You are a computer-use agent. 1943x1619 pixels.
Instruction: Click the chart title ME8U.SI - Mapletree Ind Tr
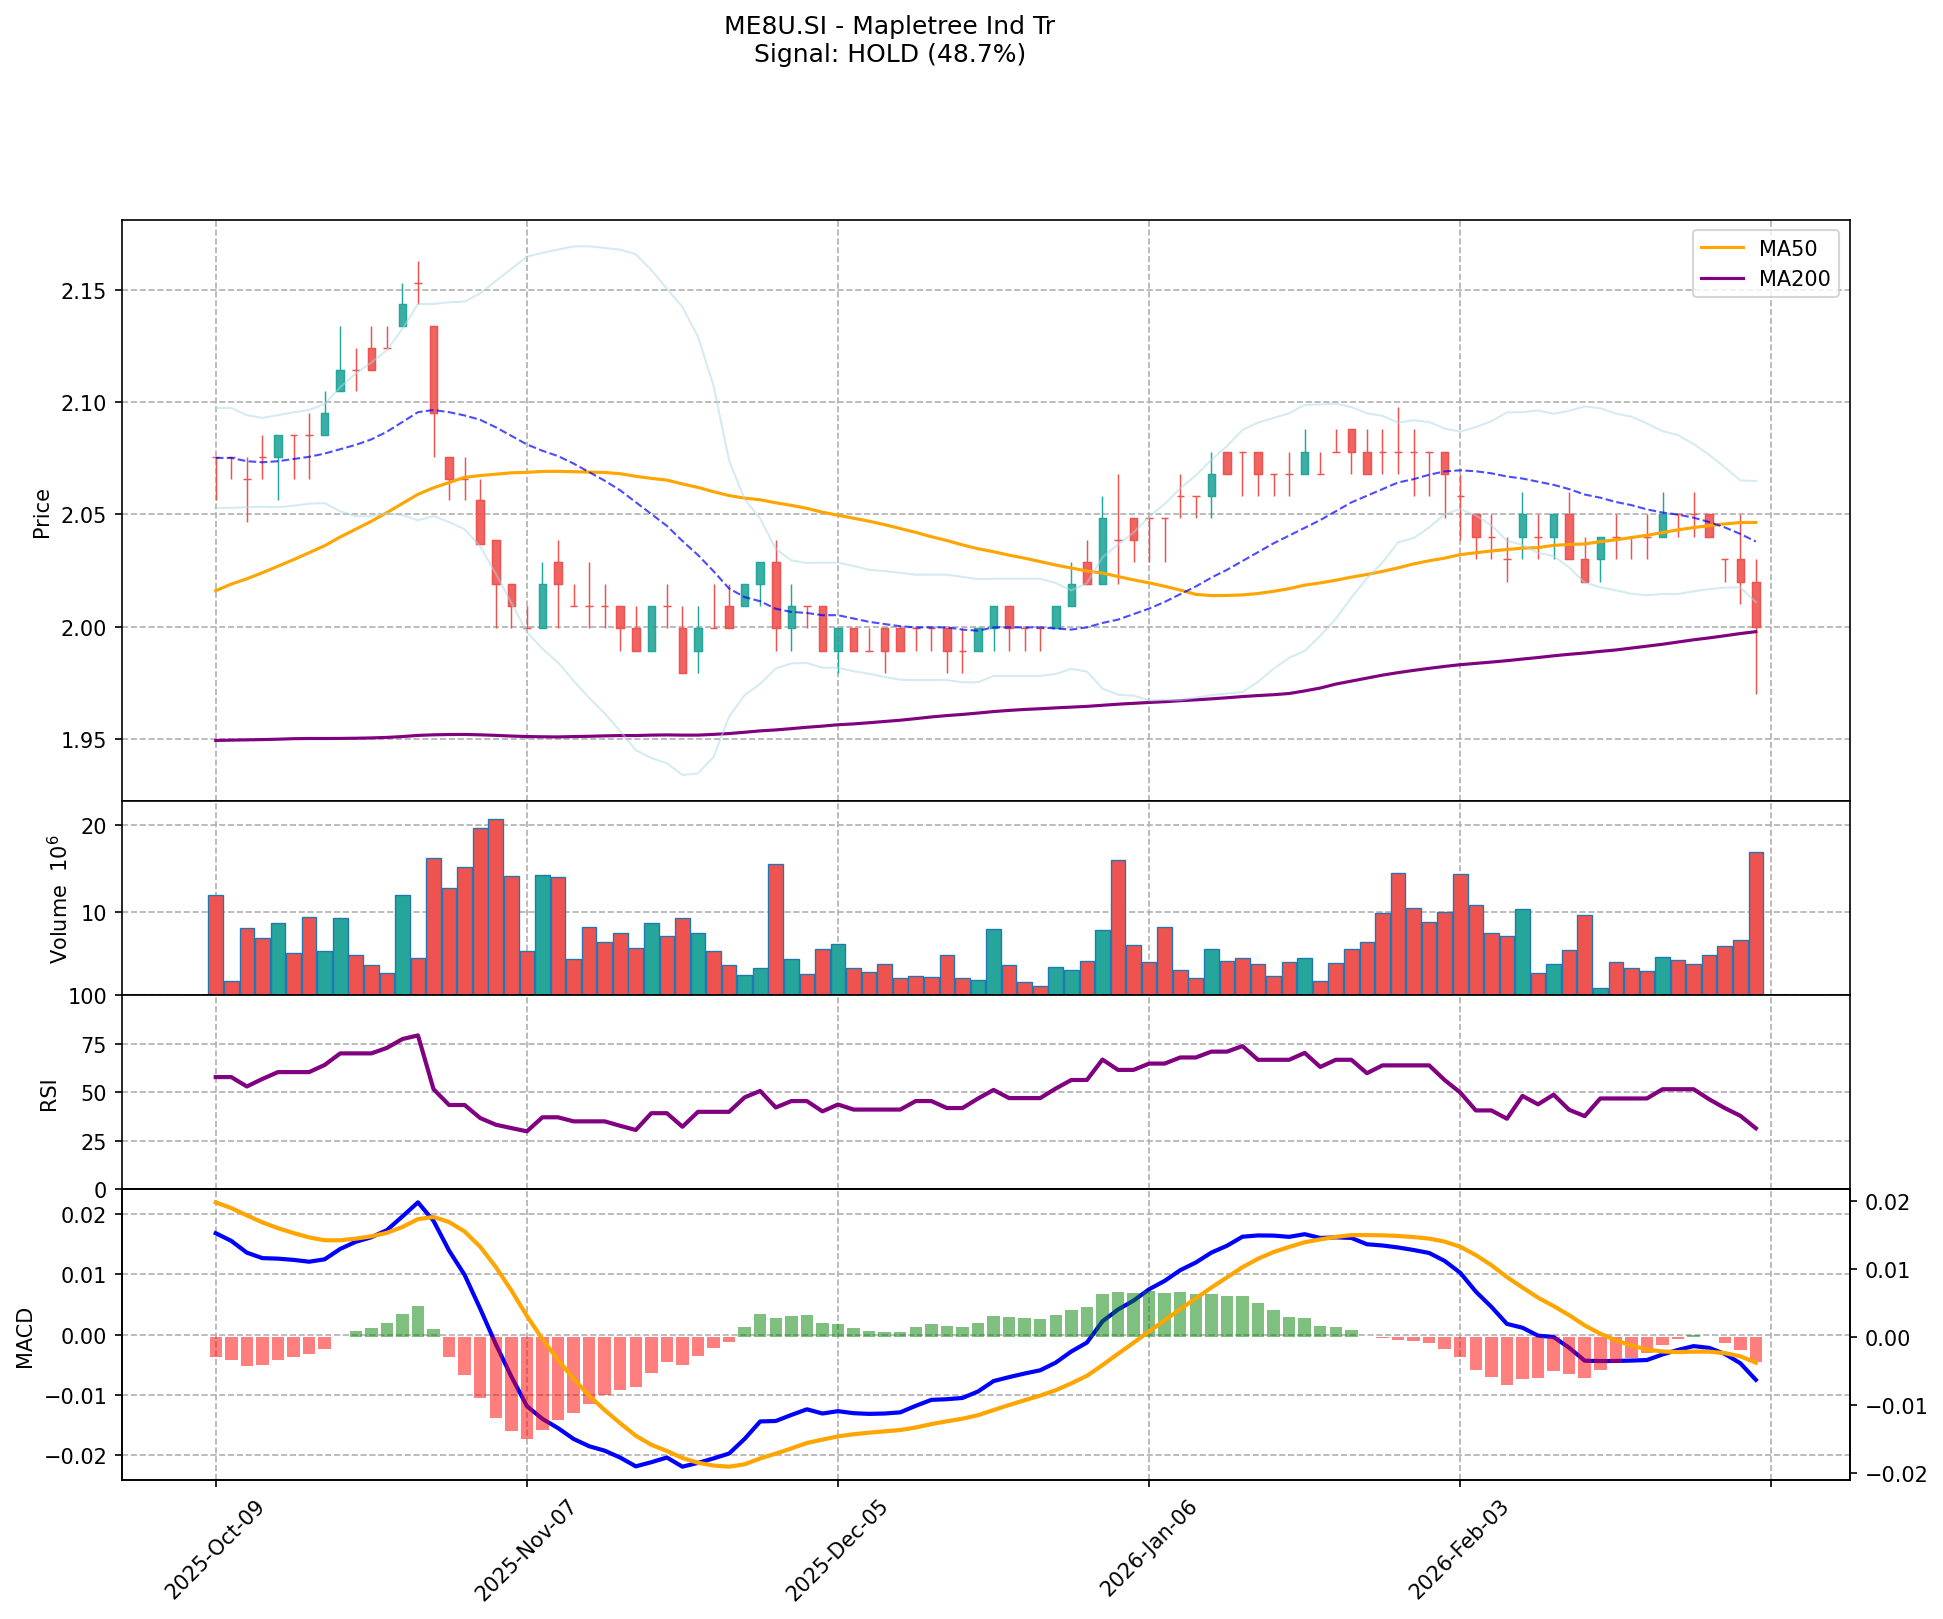pyautogui.click(x=889, y=26)
